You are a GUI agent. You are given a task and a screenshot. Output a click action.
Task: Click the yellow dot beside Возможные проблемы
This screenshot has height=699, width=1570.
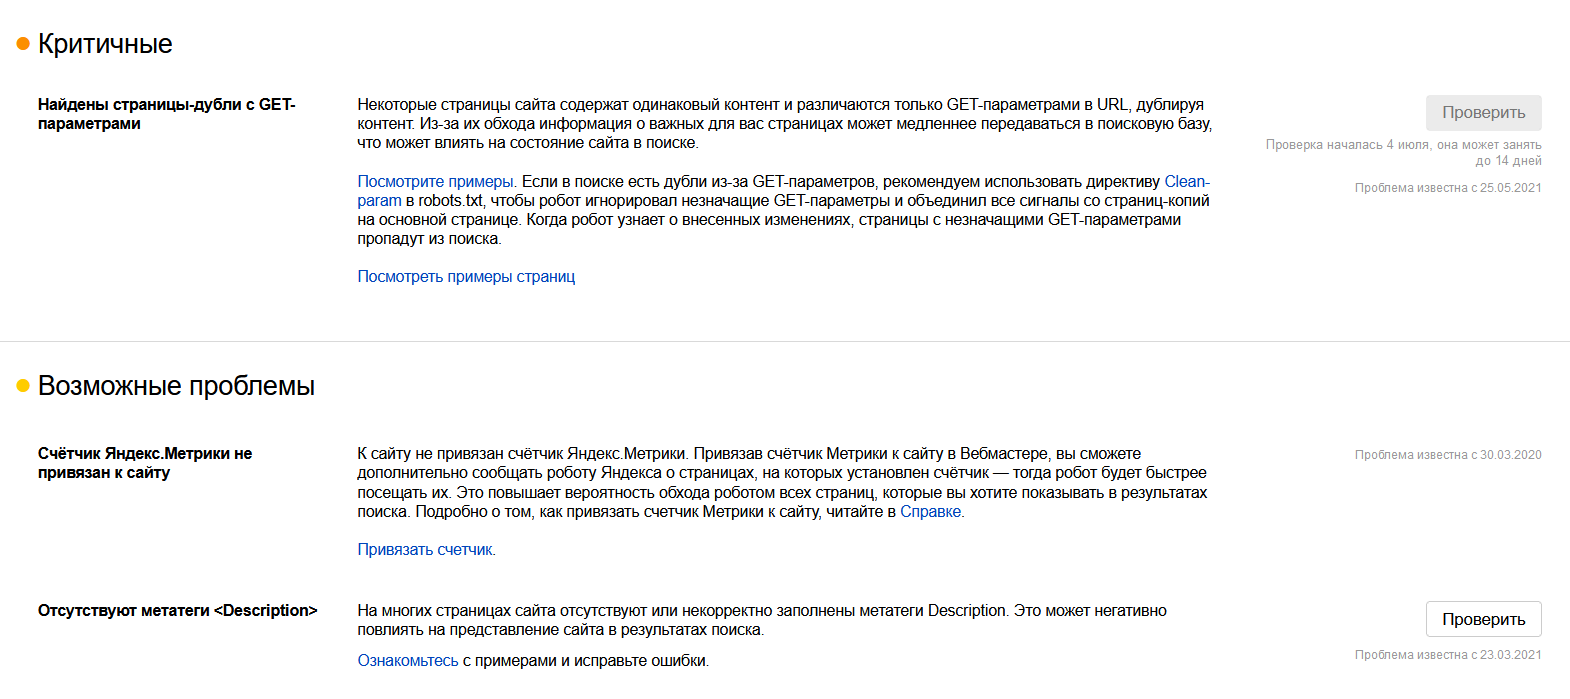tap(23, 386)
